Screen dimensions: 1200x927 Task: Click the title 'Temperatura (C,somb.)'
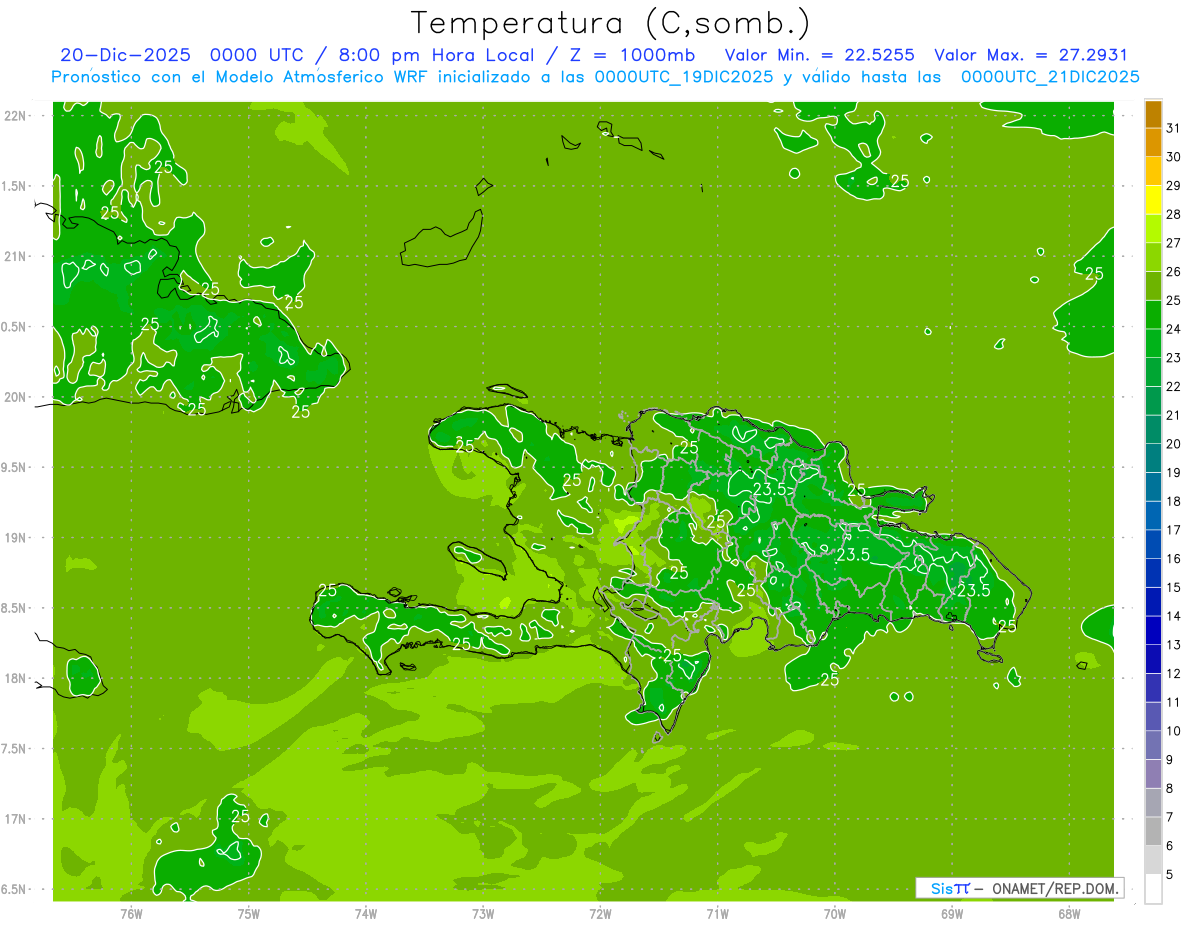coord(611,23)
